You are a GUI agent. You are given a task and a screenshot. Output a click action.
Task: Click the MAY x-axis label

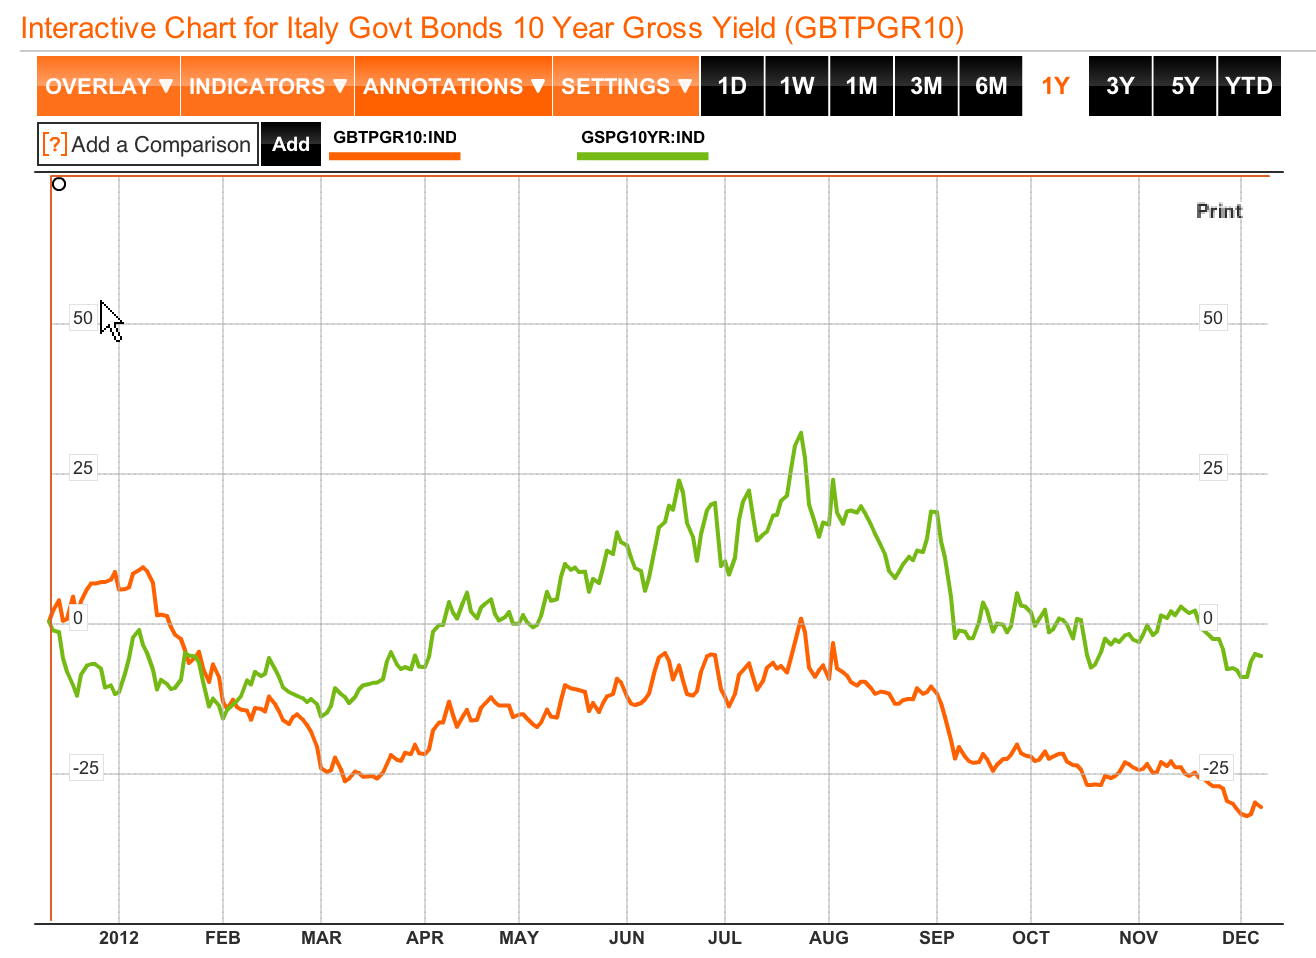coord(519,937)
